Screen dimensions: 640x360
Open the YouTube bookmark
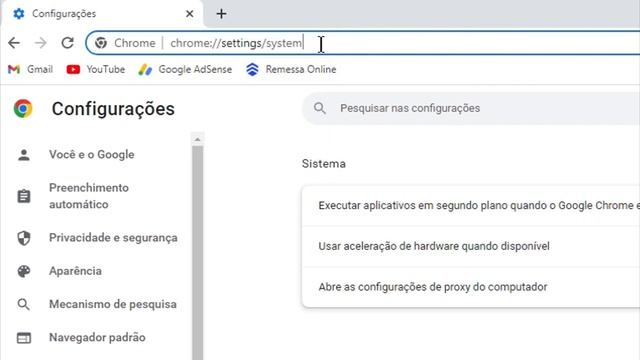tap(96, 69)
